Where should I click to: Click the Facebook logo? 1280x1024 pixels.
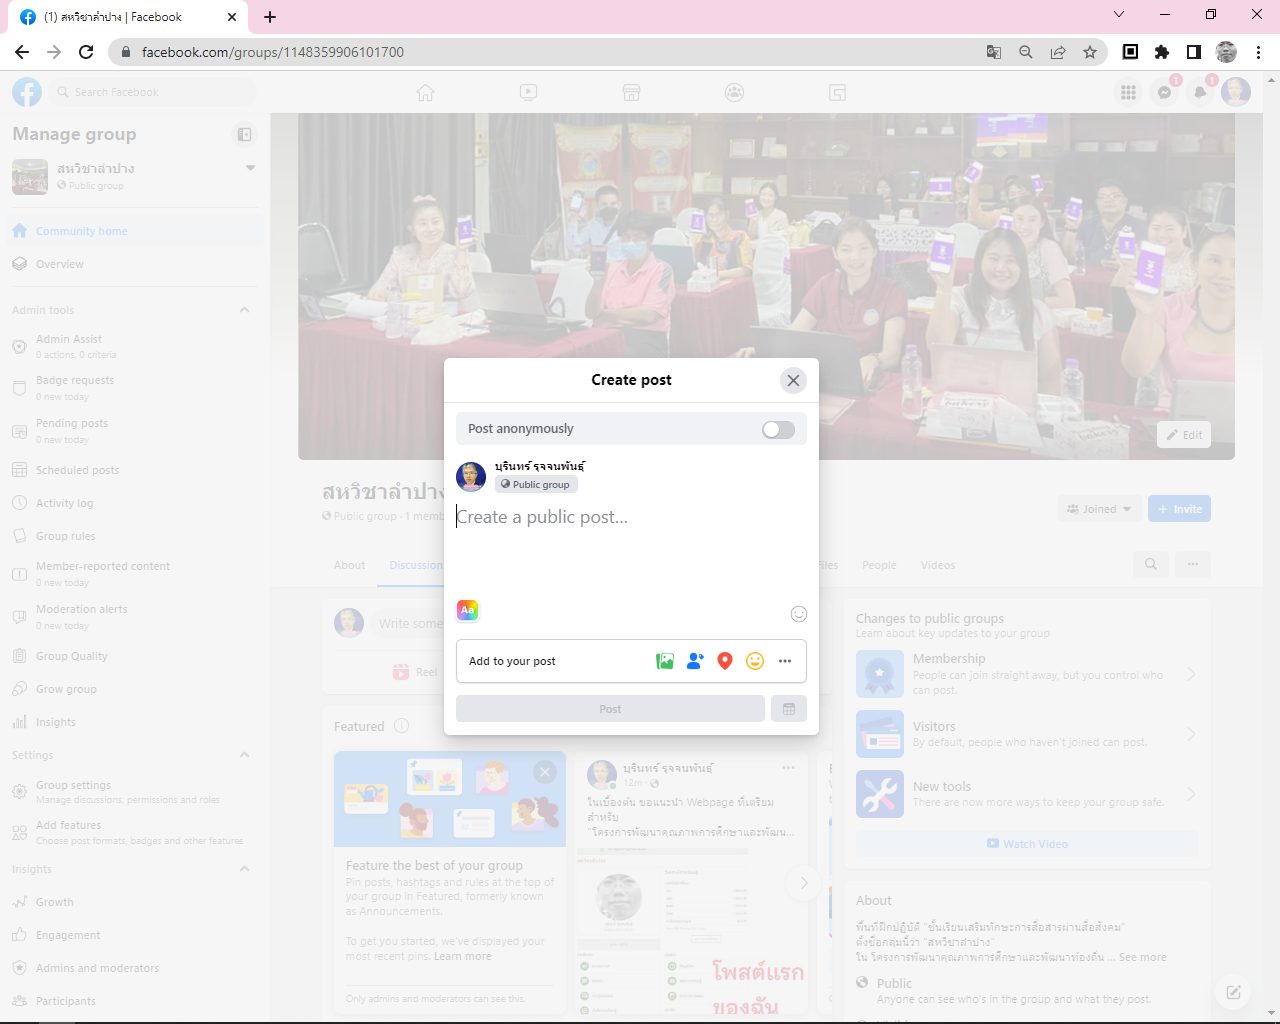27,92
